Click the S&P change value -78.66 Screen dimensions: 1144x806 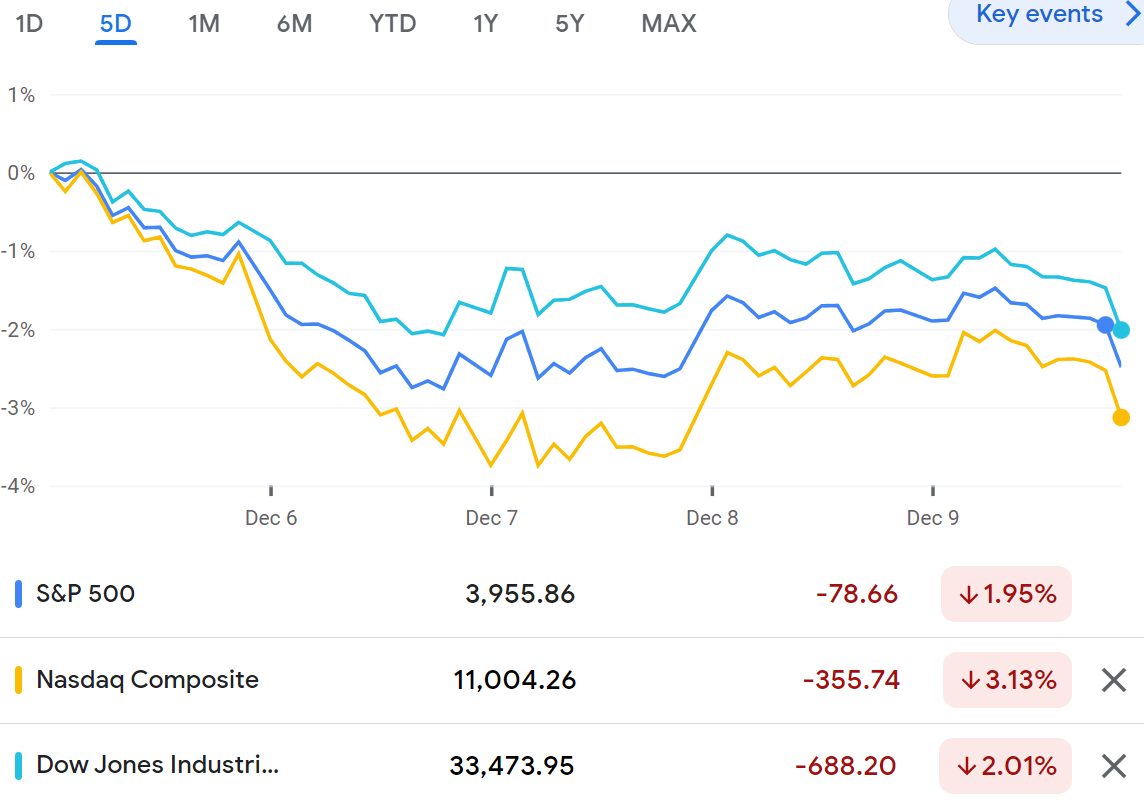pyautogui.click(x=857, y=594)
